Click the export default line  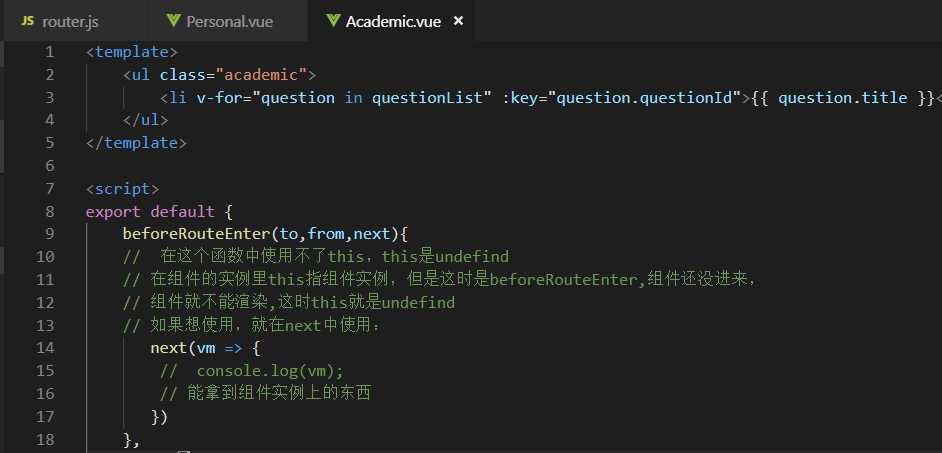click(x=159, y=211)
